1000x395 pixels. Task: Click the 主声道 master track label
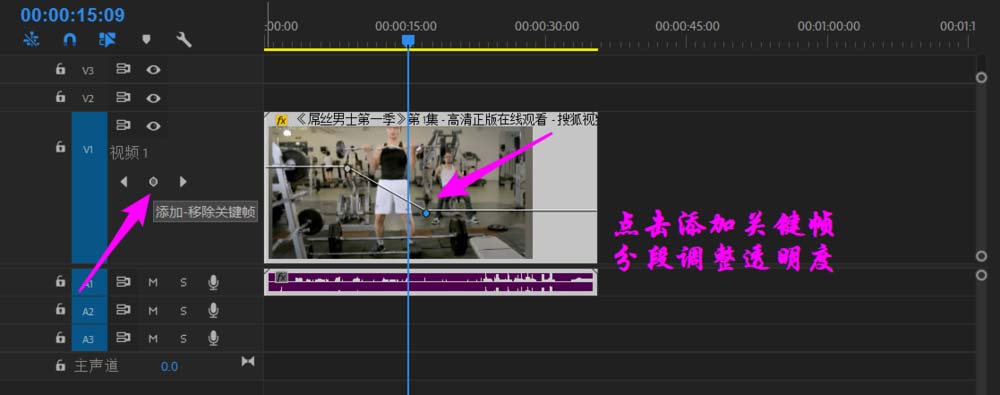pyautogui.click(x=96, y=366)
